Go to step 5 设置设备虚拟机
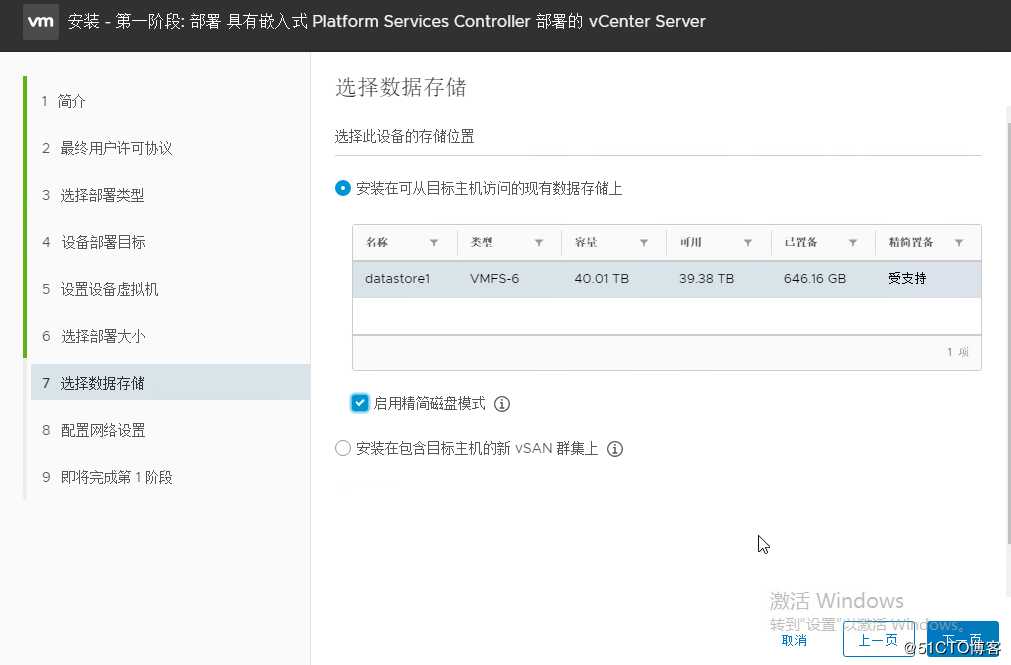Image resolution: width=1011 pixels, height=665 pixels. 100,290
